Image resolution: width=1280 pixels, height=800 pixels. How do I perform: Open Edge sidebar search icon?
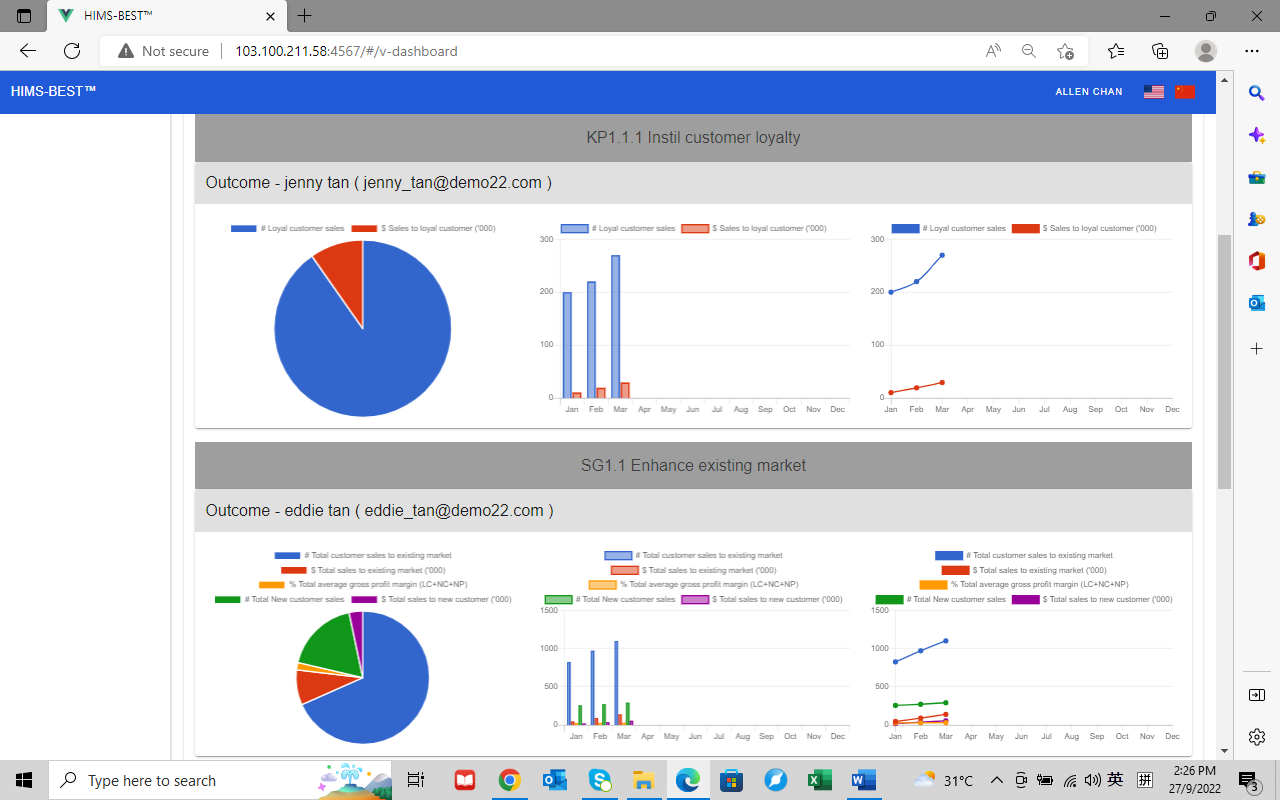1257,93
